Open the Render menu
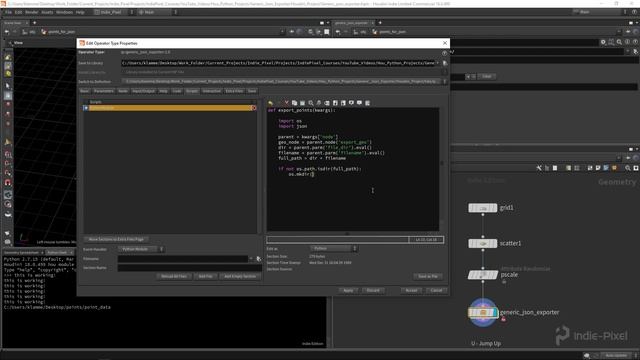Image resolution: width=640 pixels, height=360 pixels. click(x=31, y=12)
